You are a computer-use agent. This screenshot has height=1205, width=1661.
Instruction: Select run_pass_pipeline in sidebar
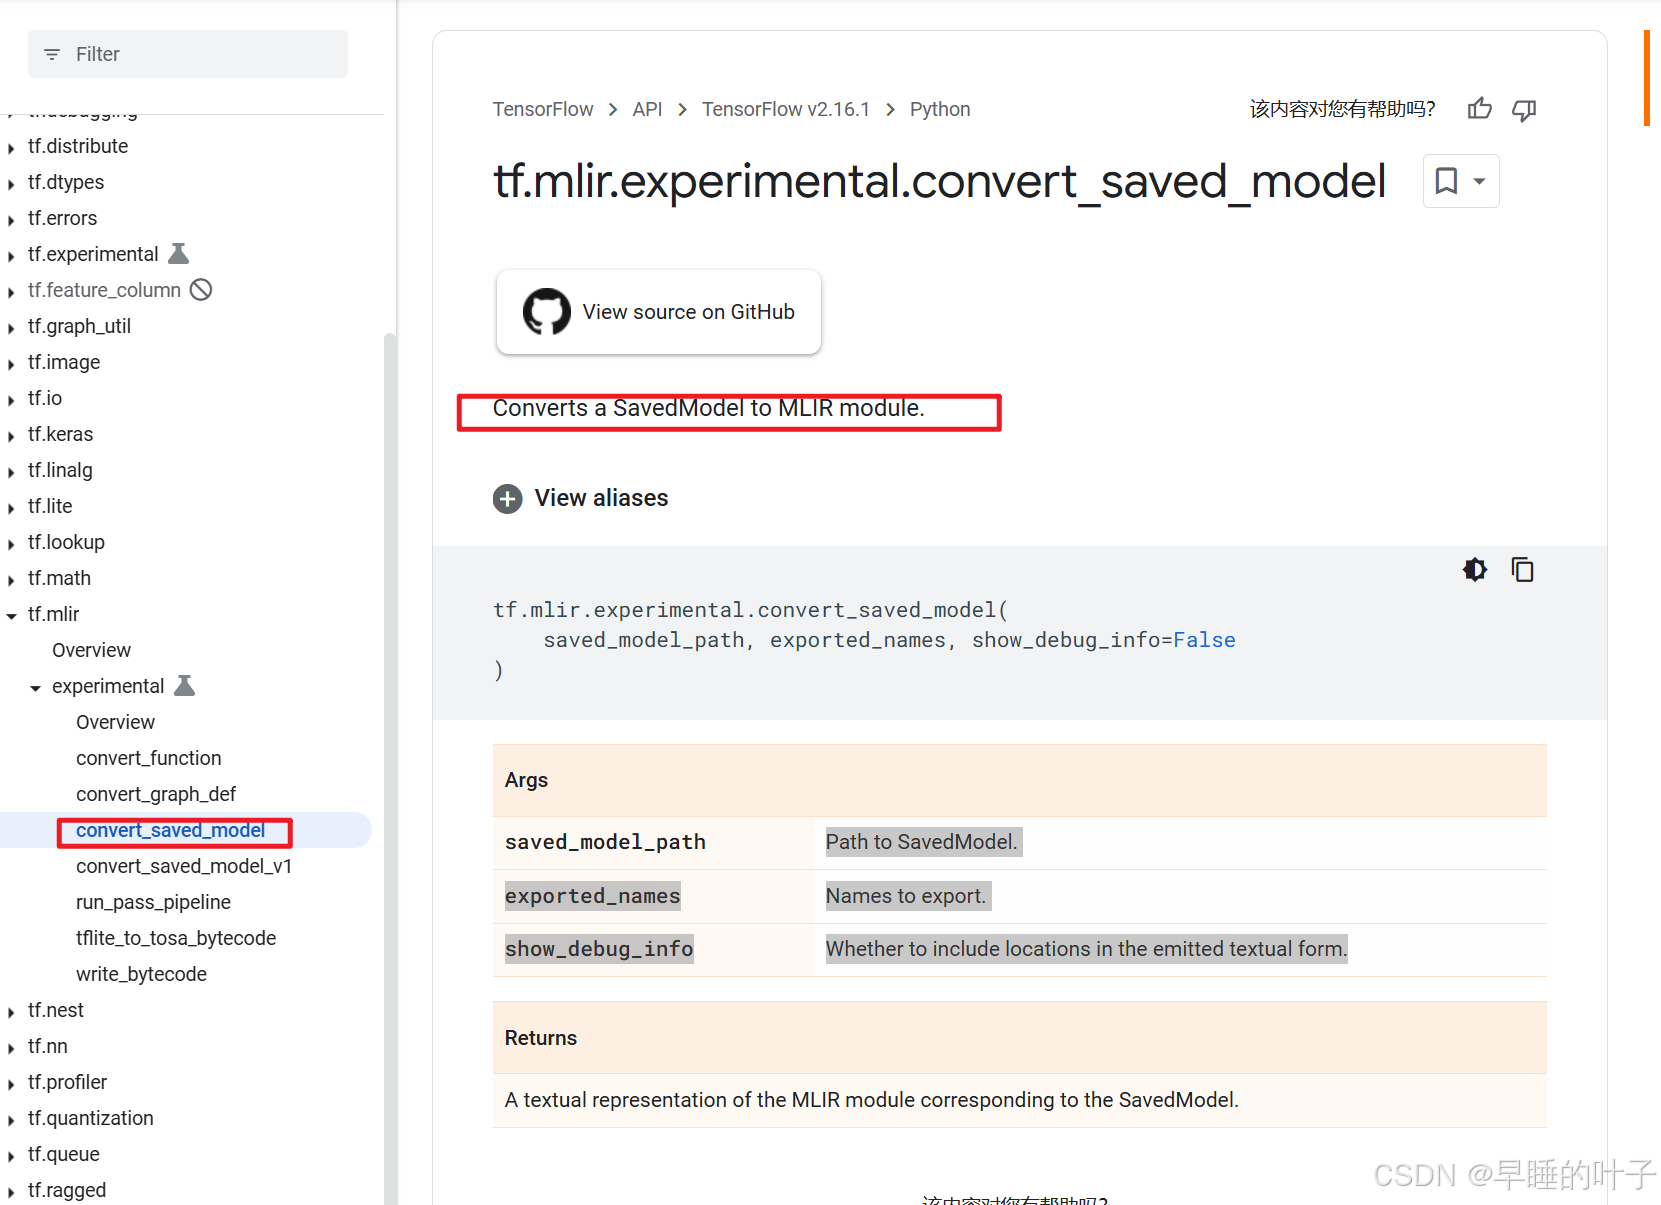[x=153, y=902]
